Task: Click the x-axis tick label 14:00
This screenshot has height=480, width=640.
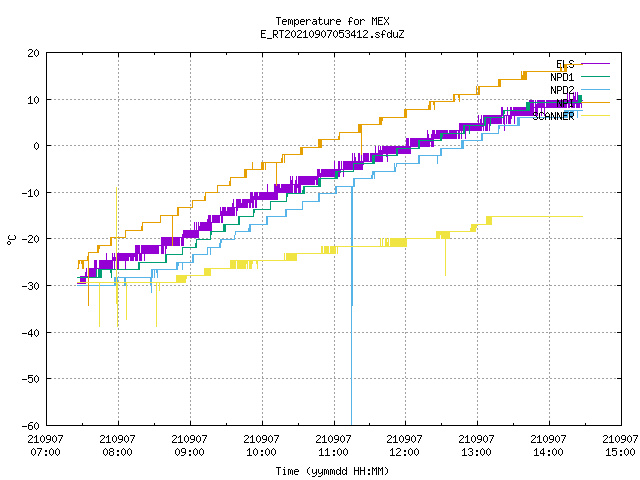Action: click(x=548, y=452)
